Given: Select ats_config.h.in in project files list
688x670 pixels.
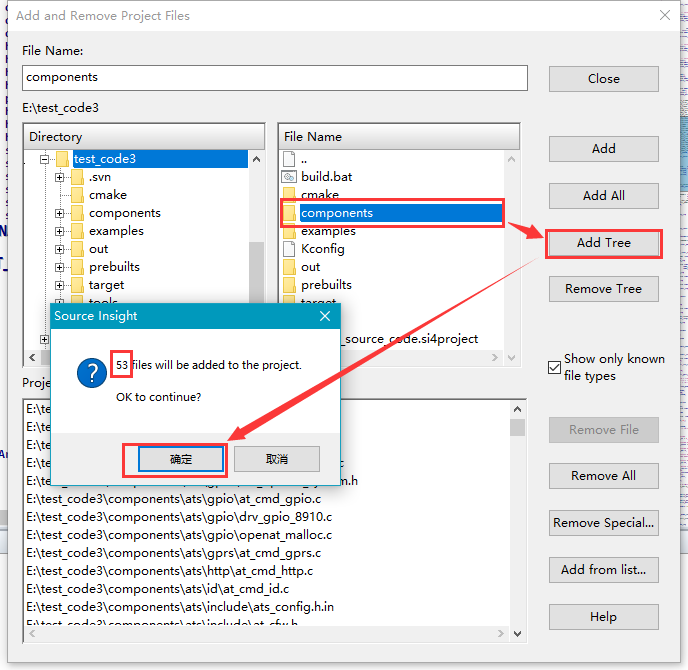Looking at the screenshot, I should click(180, 607).
